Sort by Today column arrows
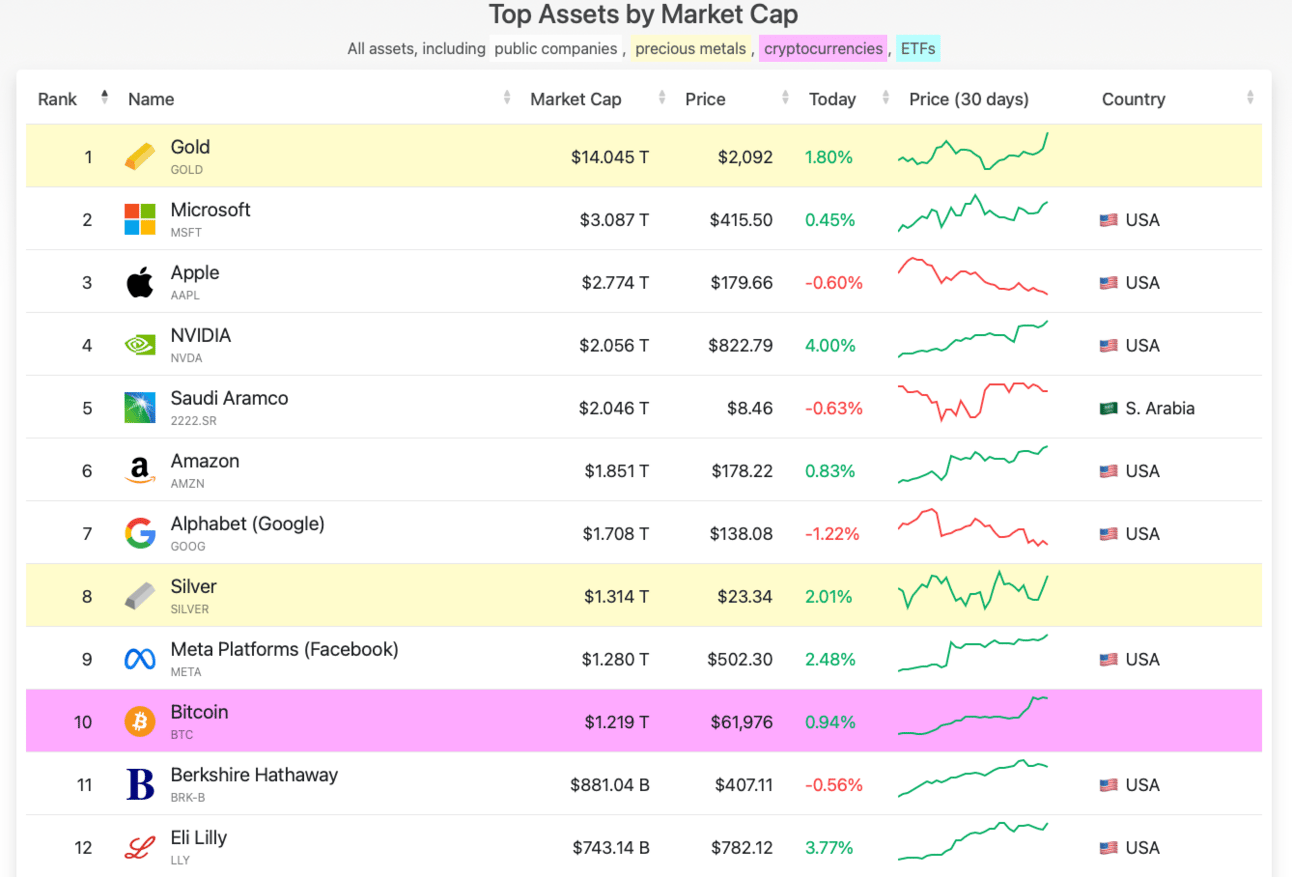Screen dimensions: 1292x877 click(x=886, y=98)
